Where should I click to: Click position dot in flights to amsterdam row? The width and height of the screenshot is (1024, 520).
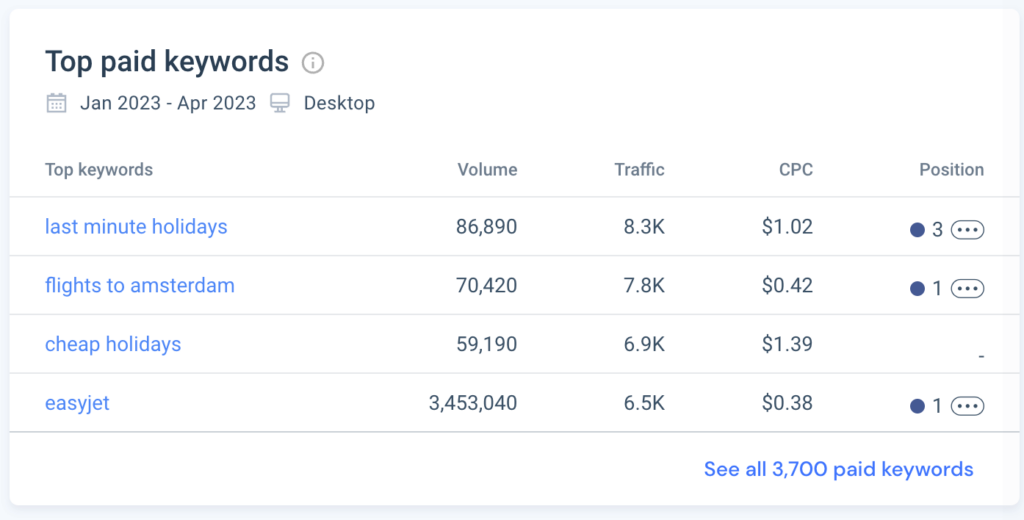pyautogui.click(x=917, y=289)
